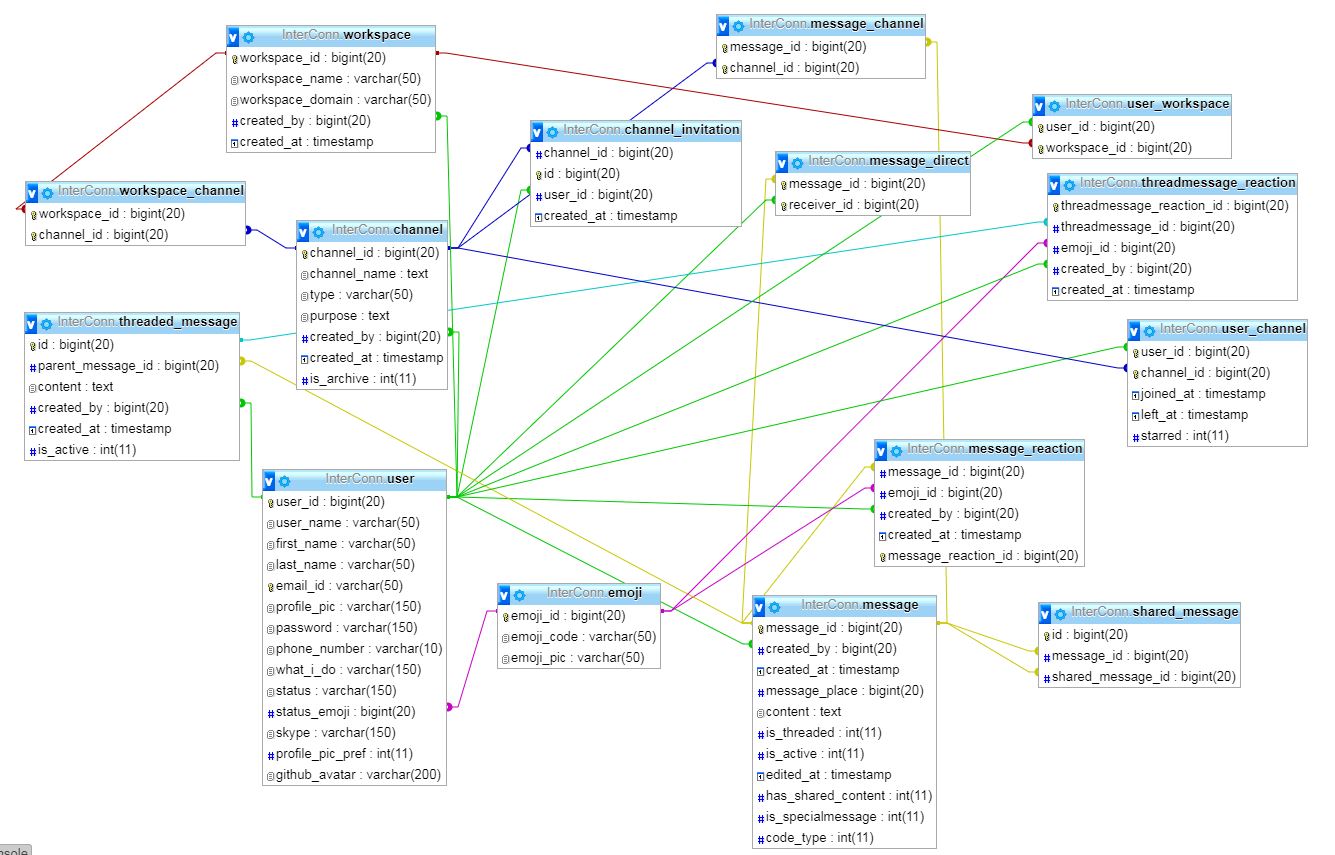Open the gear options of the emoji table
The image size is (1335, 855).
click(x=519, y=595)
